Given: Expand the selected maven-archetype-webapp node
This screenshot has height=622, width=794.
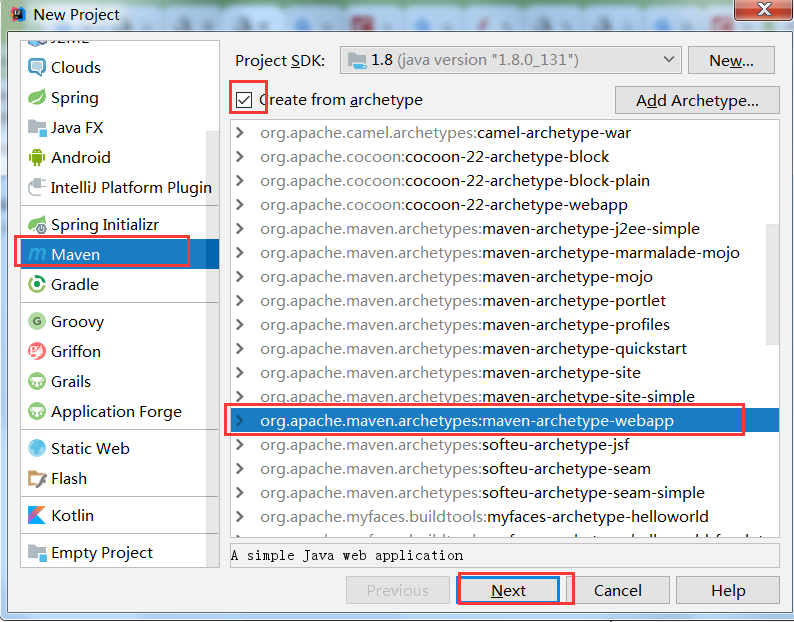Looking at the screenshot, I should (240, 420).
